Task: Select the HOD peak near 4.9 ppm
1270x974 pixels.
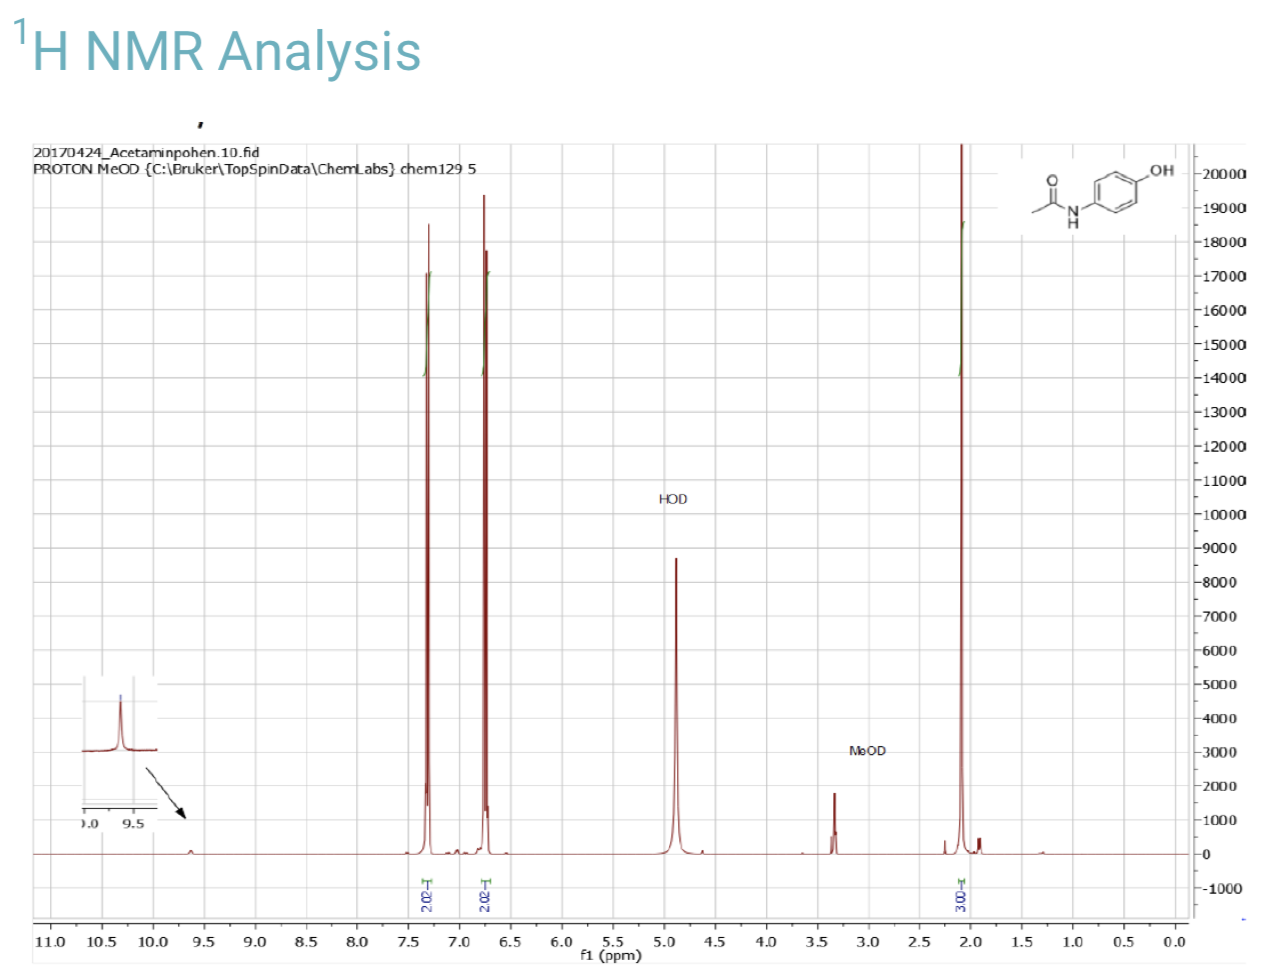Action: tap(676, 700)
